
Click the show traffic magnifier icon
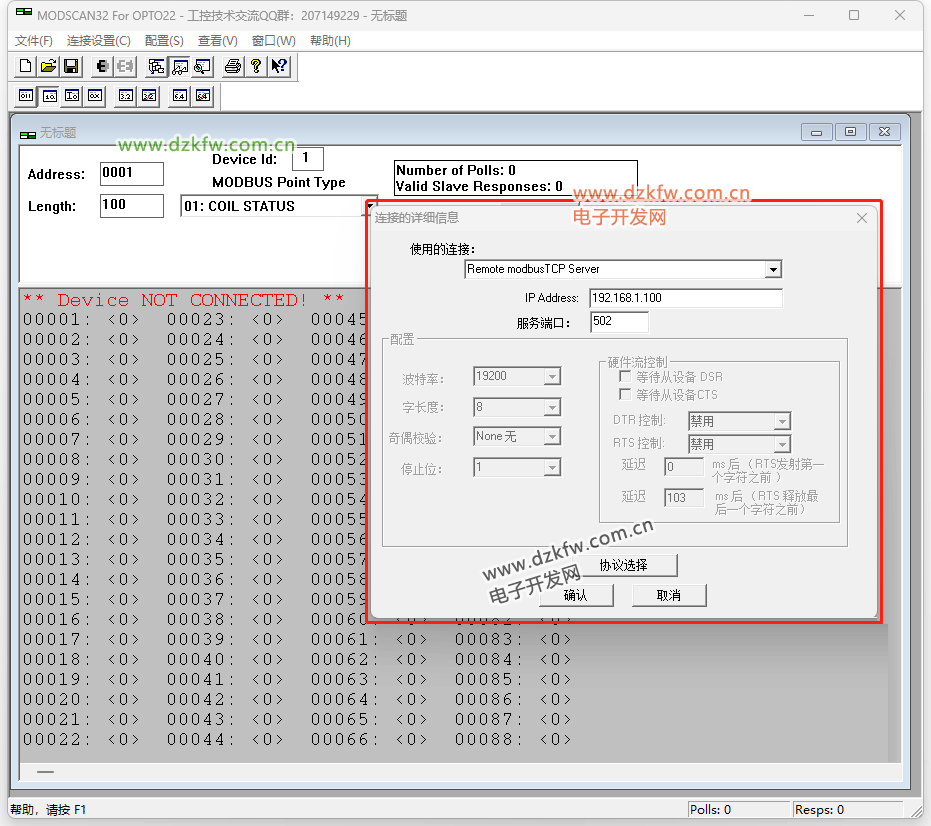203,67
